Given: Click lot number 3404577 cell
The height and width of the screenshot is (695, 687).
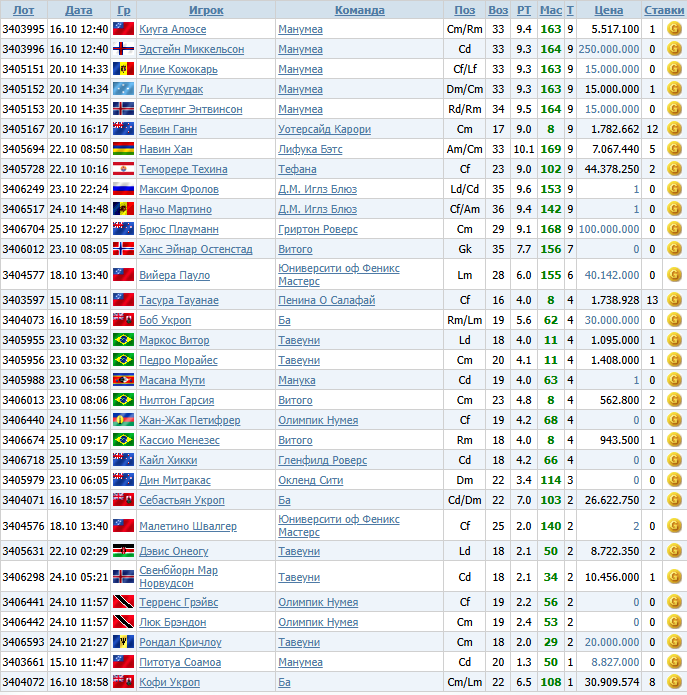Looking at the screenshot, I should pos(23,275).
